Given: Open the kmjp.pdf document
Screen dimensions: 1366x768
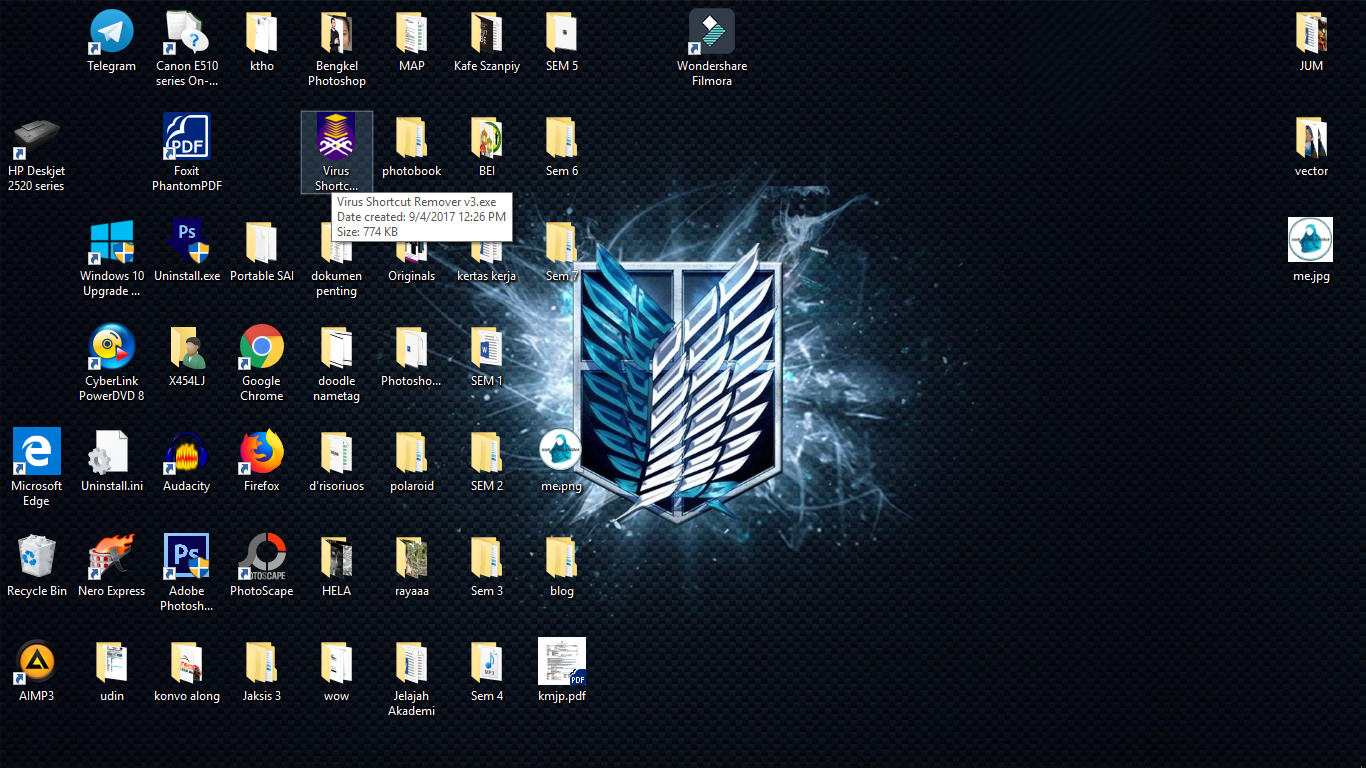Looking at the screenshot, I should 561,661.
